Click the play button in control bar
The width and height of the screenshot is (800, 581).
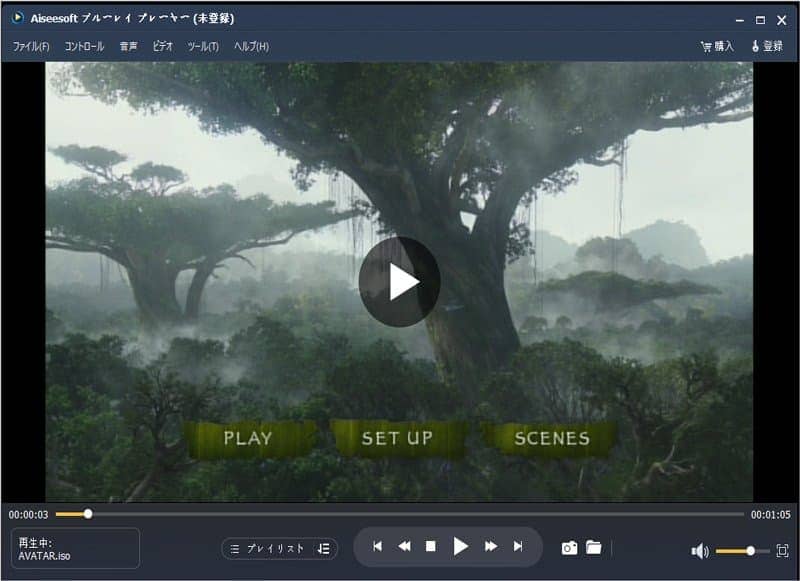461,546
